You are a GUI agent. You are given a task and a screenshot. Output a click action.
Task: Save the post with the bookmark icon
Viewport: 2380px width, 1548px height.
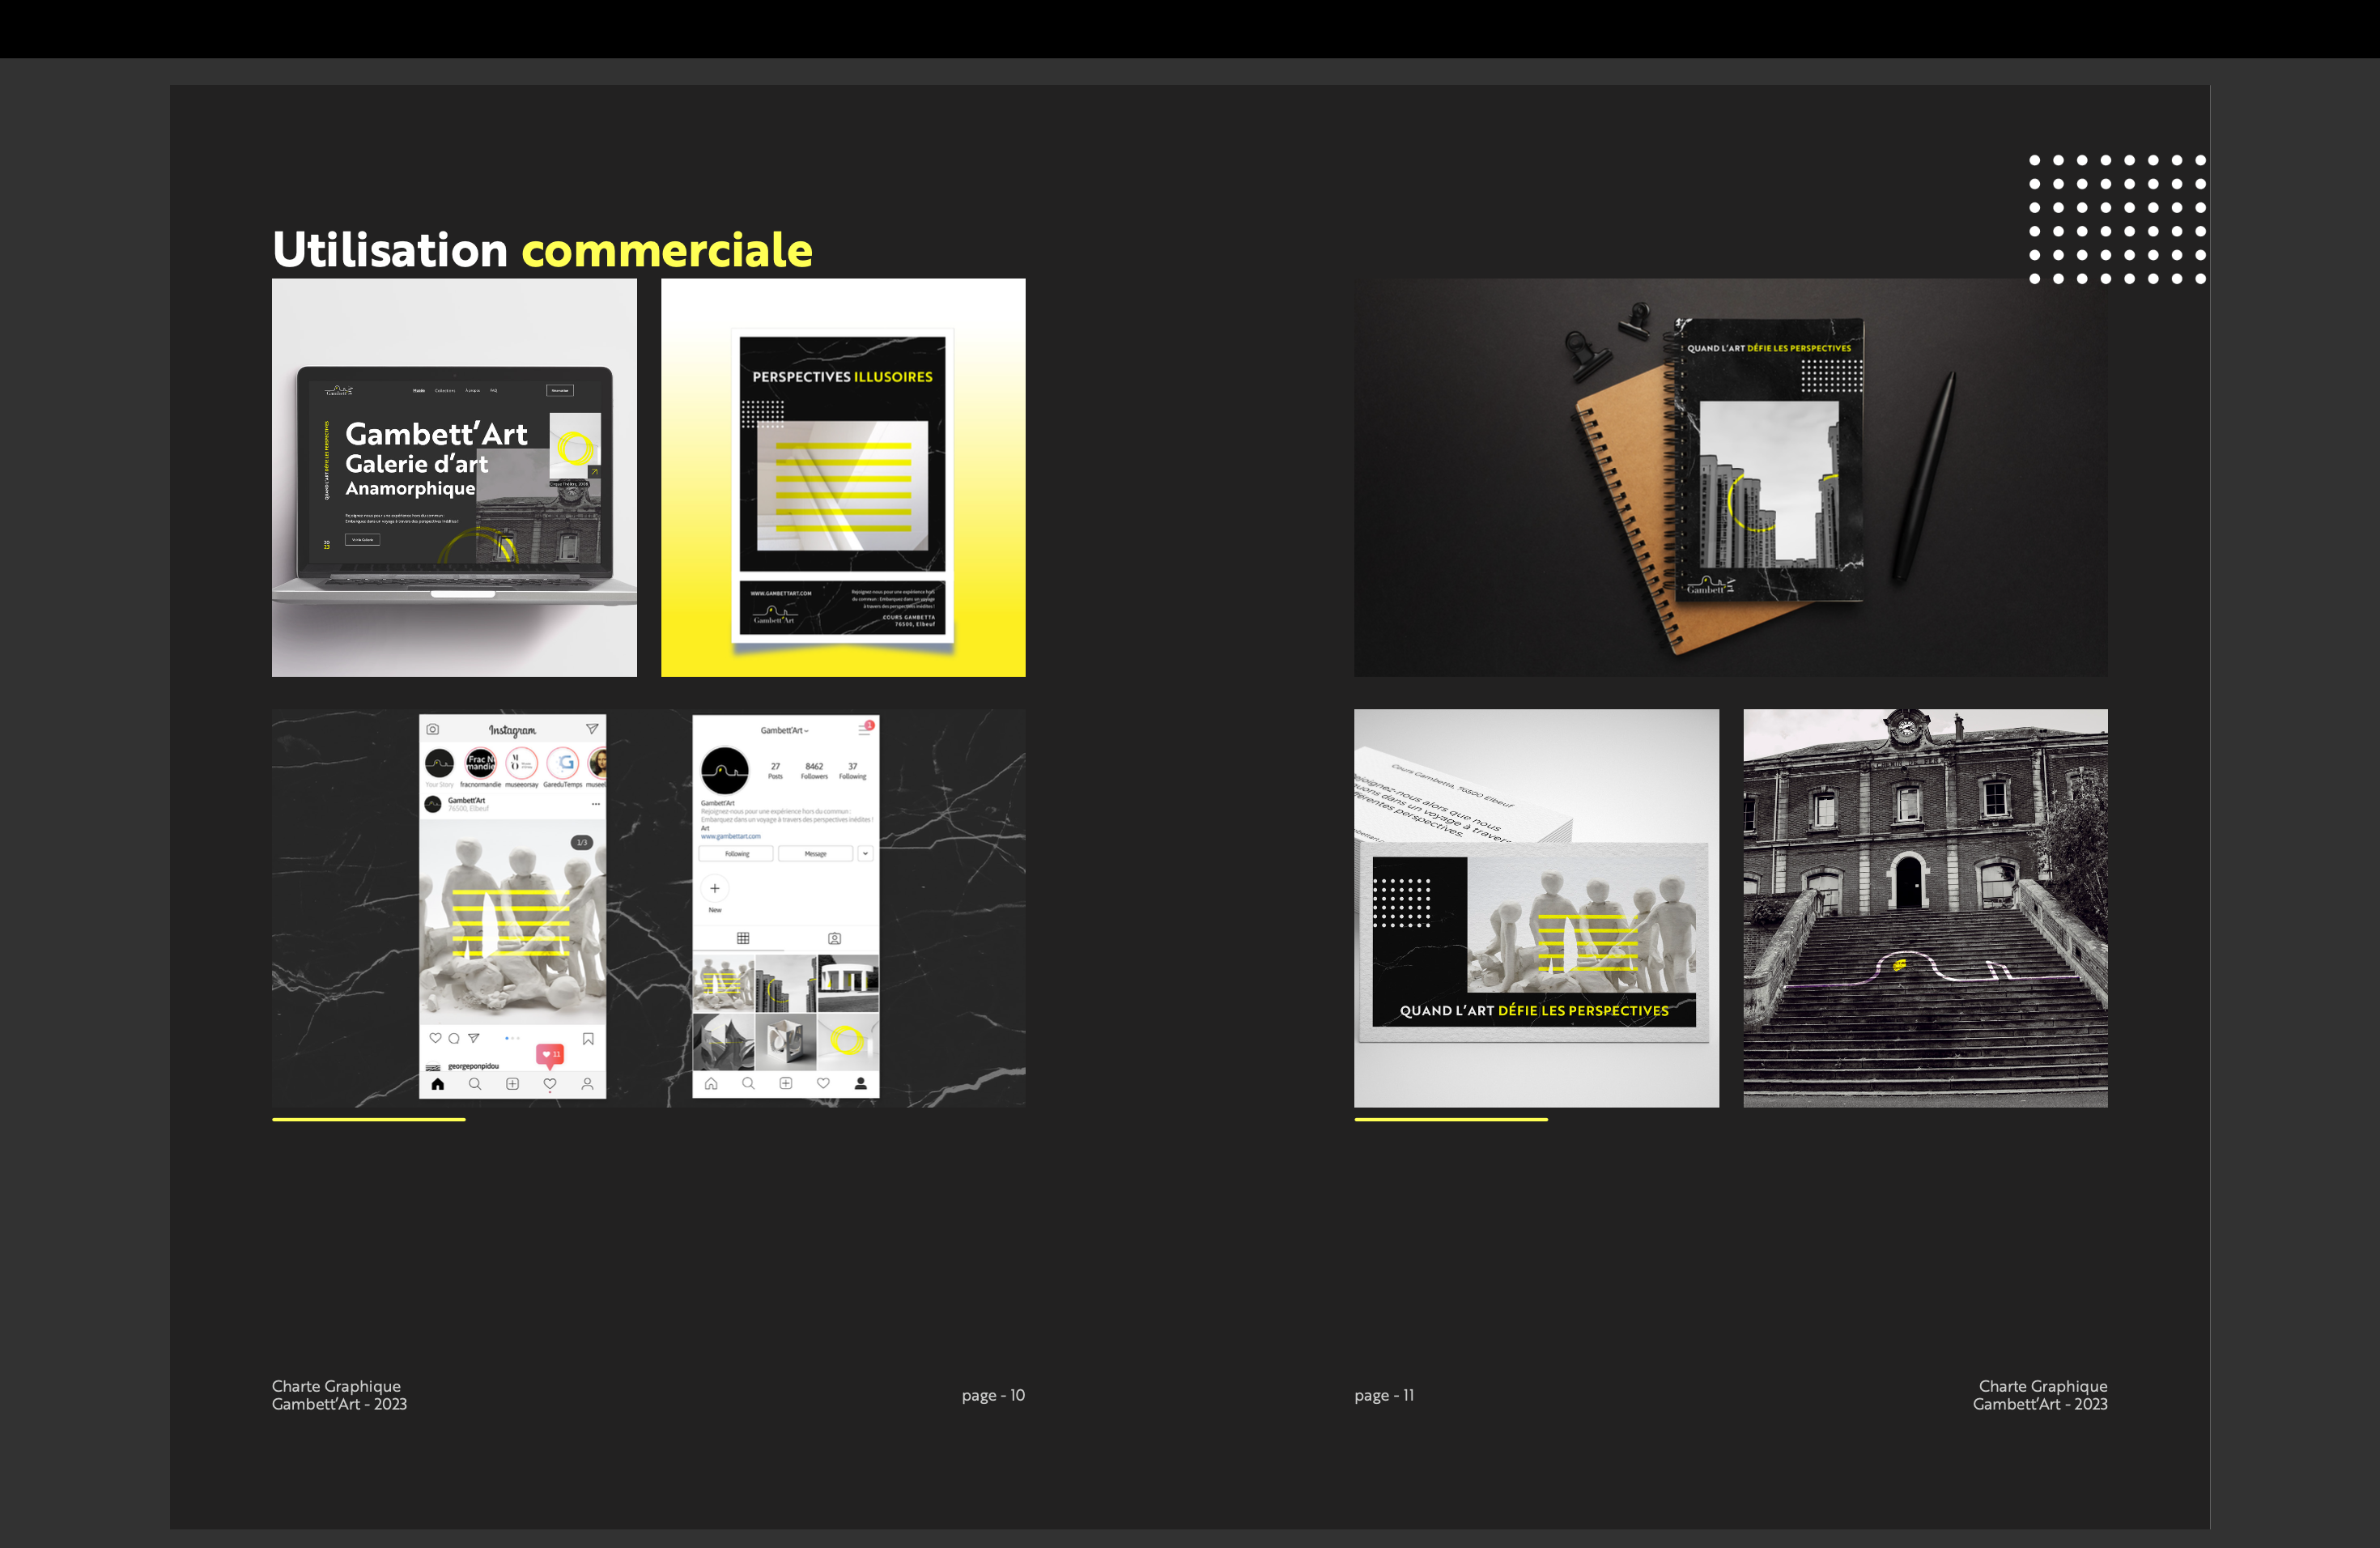(x=588, y=1039)
